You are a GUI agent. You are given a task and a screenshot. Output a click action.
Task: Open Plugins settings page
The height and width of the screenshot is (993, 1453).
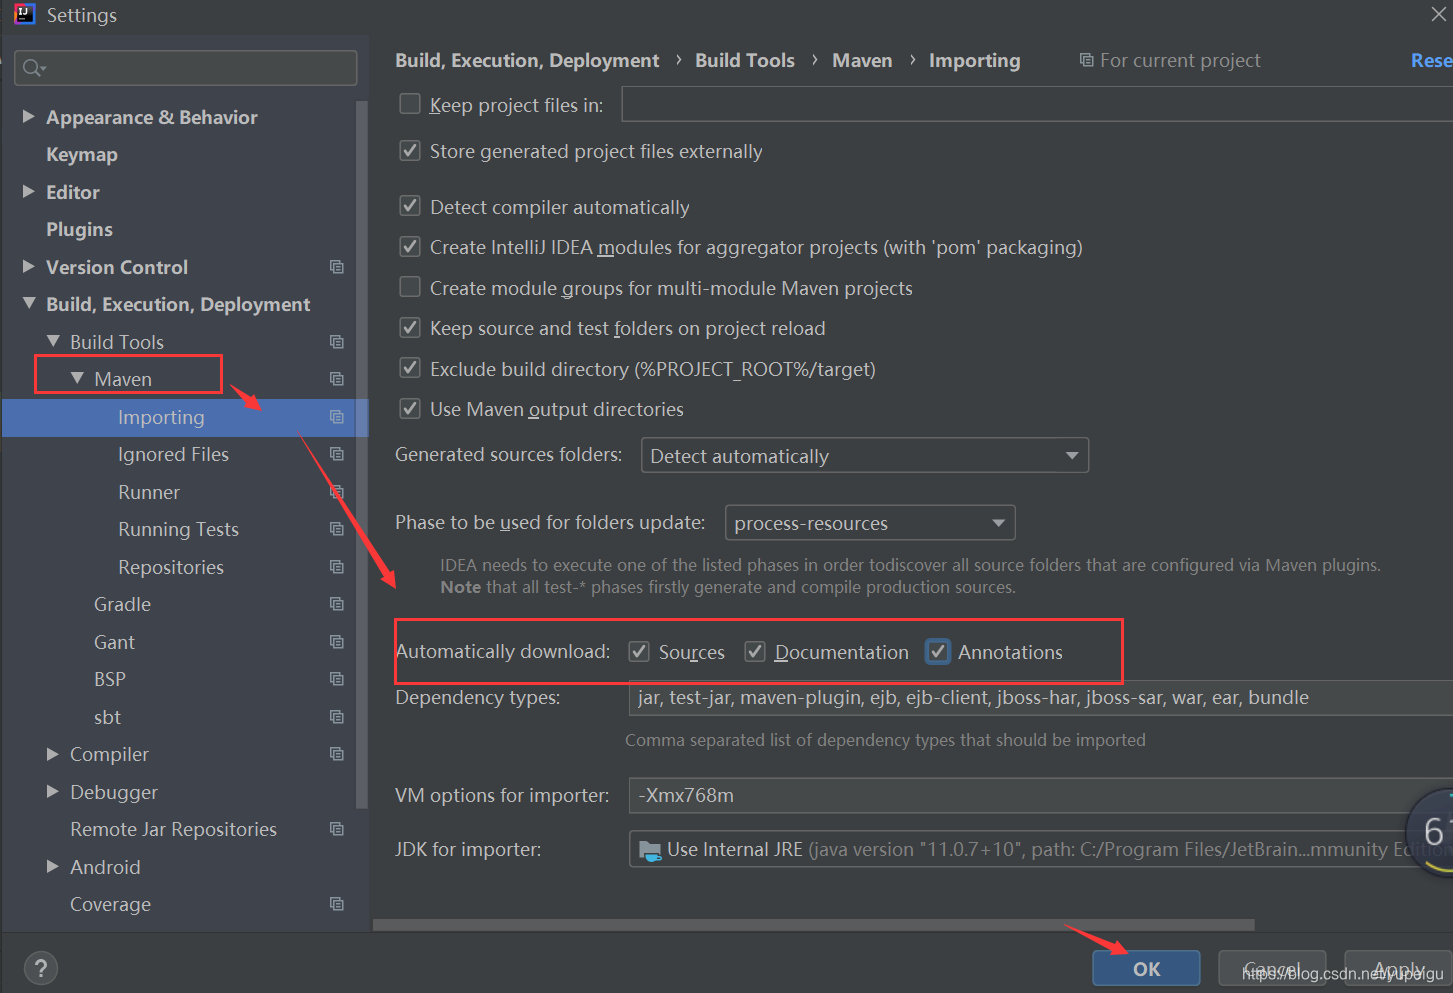pos(79,229)
